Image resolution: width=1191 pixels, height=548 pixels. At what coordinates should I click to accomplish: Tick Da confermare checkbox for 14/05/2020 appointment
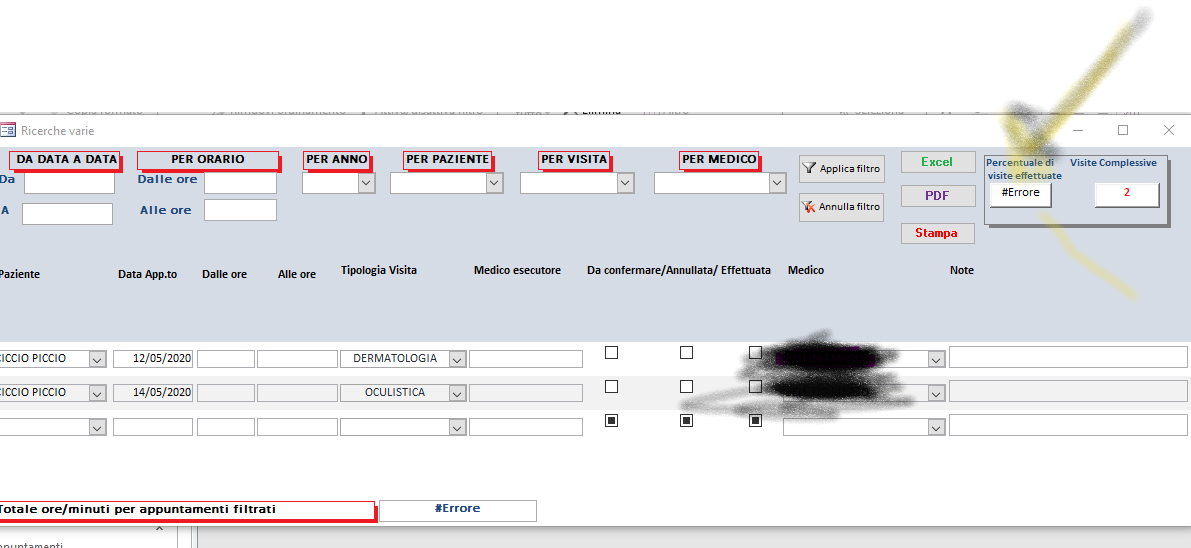click(x=611, y=386)
